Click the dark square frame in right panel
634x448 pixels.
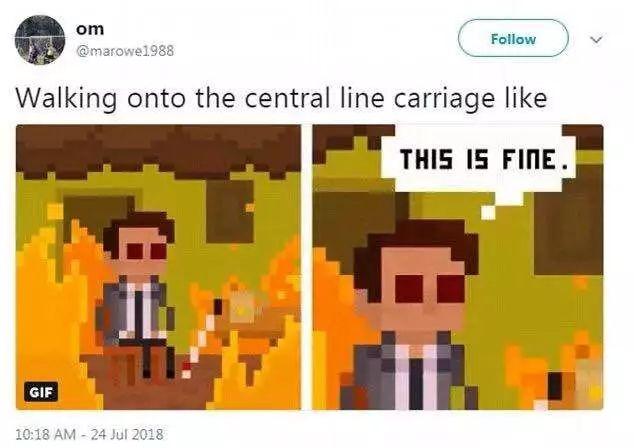pyautogui.click(x=568, y=234)
